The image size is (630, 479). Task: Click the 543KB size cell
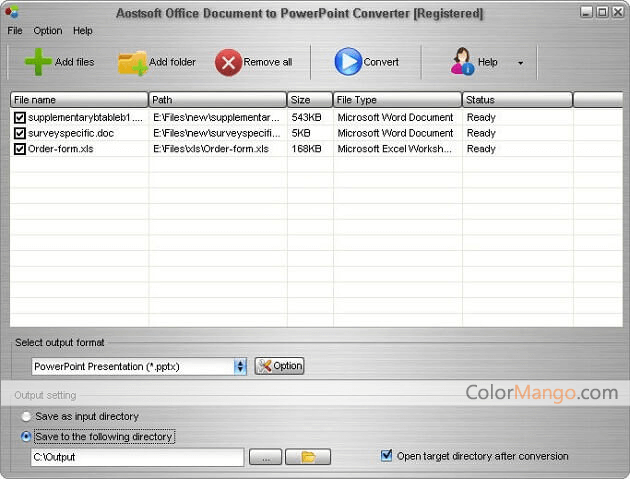(306, 117)
